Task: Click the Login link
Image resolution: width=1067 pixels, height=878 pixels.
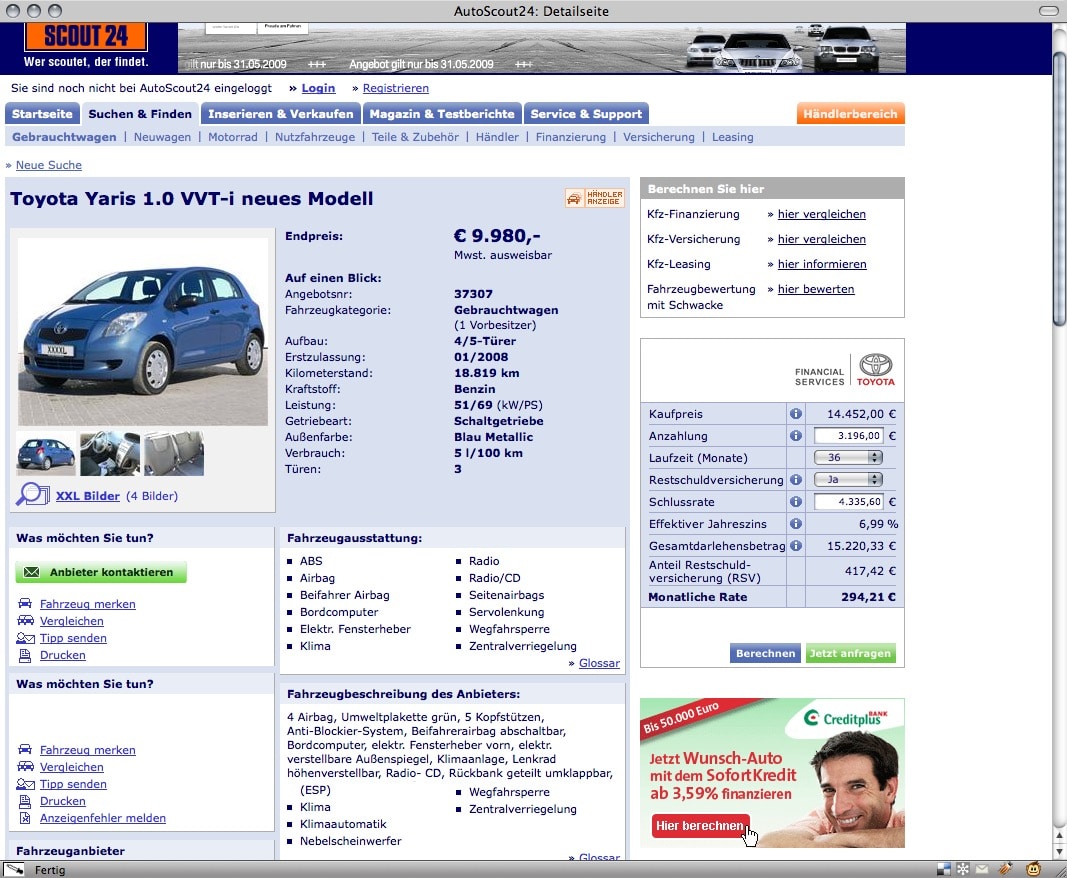Action: 318,88
